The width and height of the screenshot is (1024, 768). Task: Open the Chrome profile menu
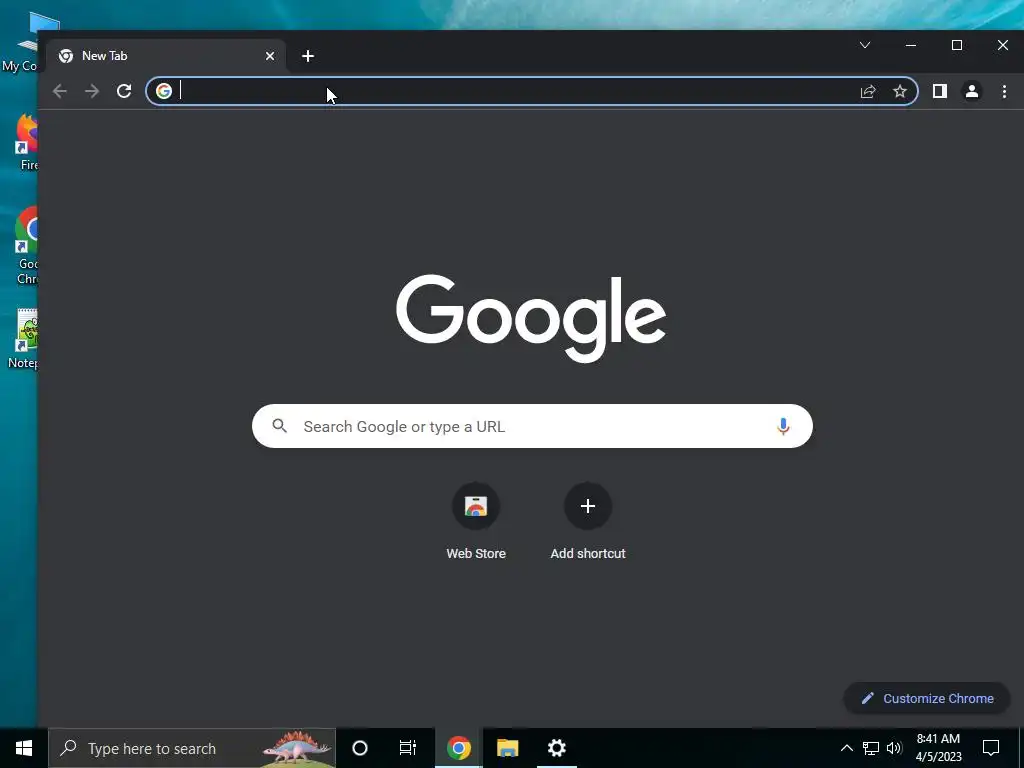point(972,91)
